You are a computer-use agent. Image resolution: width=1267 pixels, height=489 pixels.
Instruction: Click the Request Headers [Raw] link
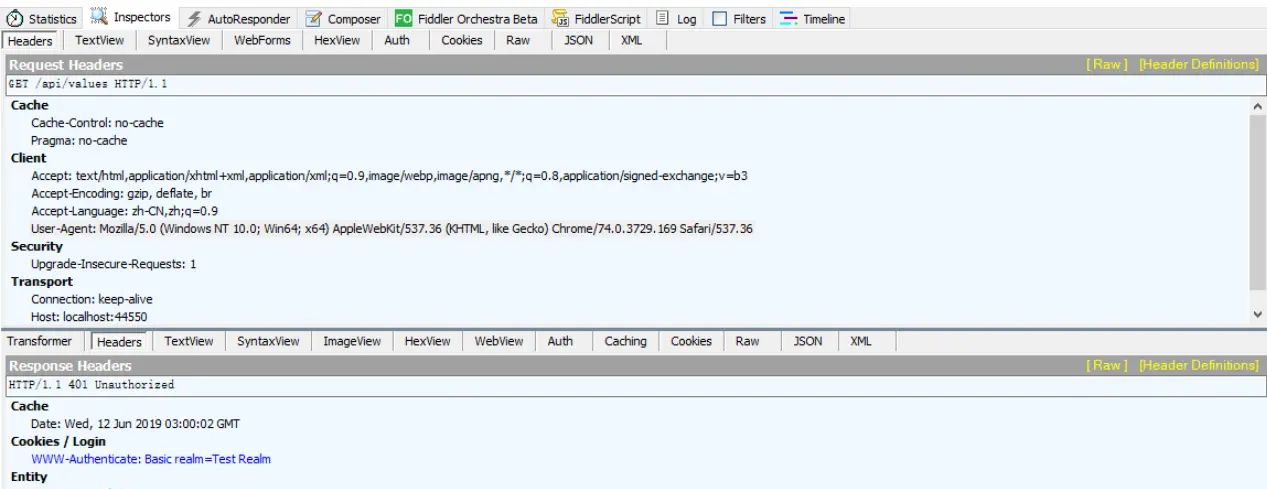[x=1107, y=64]
